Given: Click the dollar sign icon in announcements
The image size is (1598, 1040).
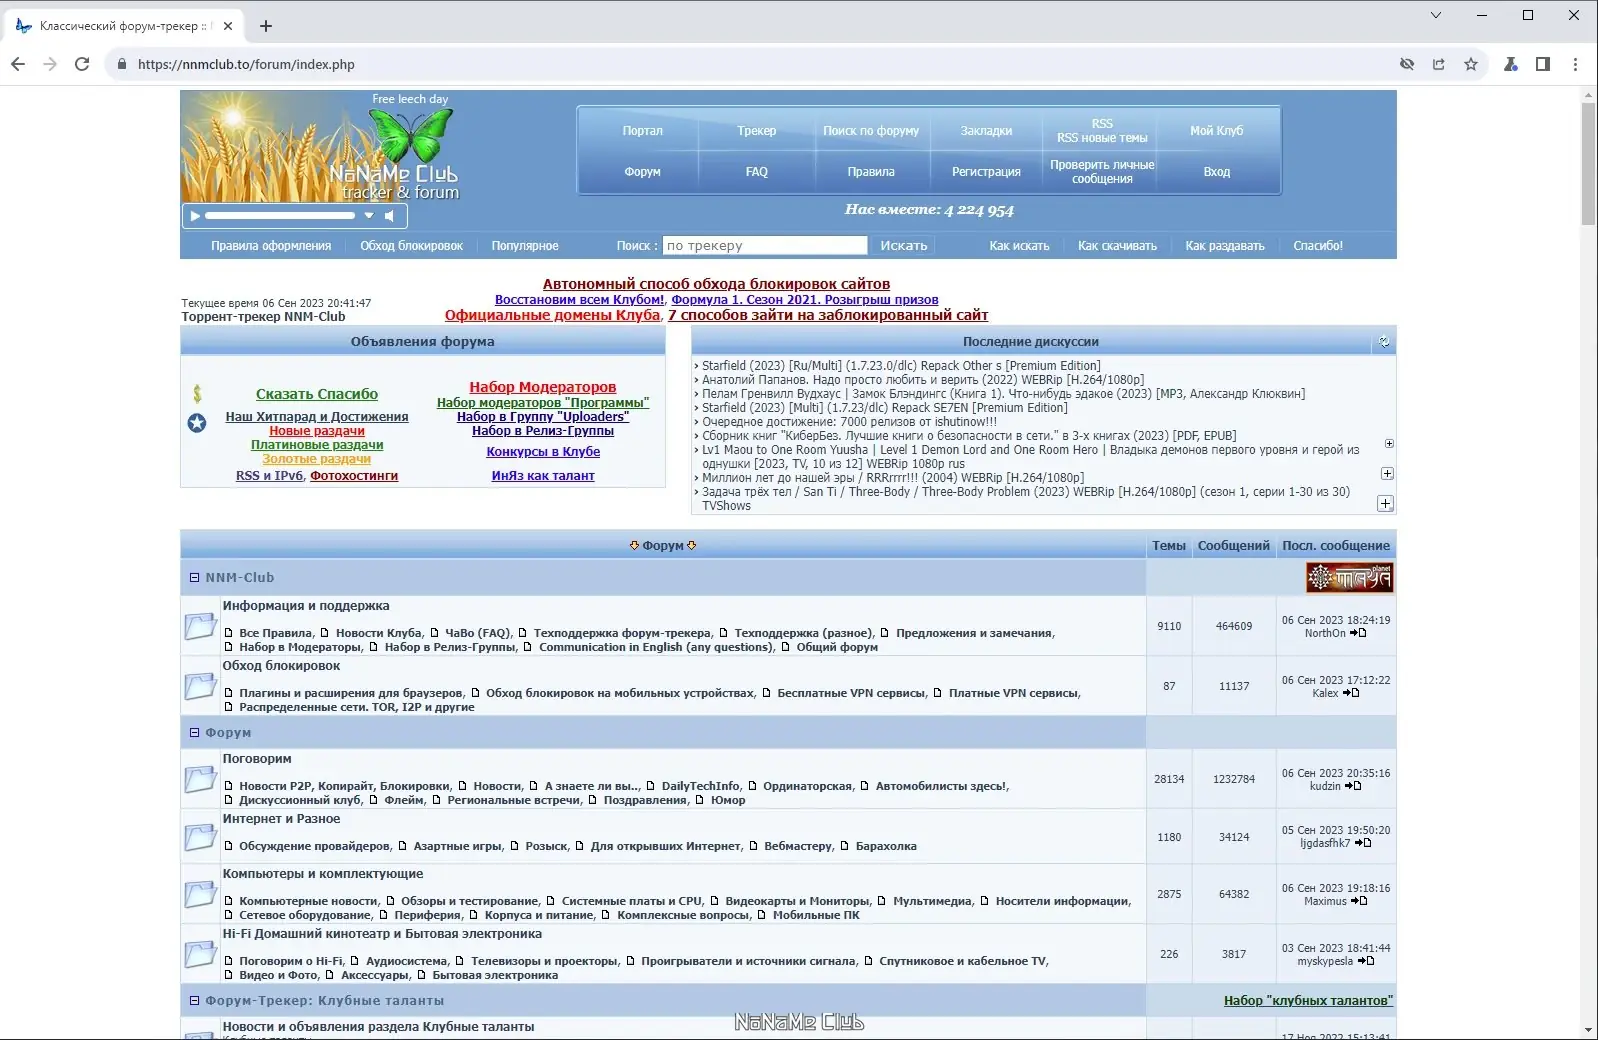Looking at the screenshot, I should click(x=197, y=394).
